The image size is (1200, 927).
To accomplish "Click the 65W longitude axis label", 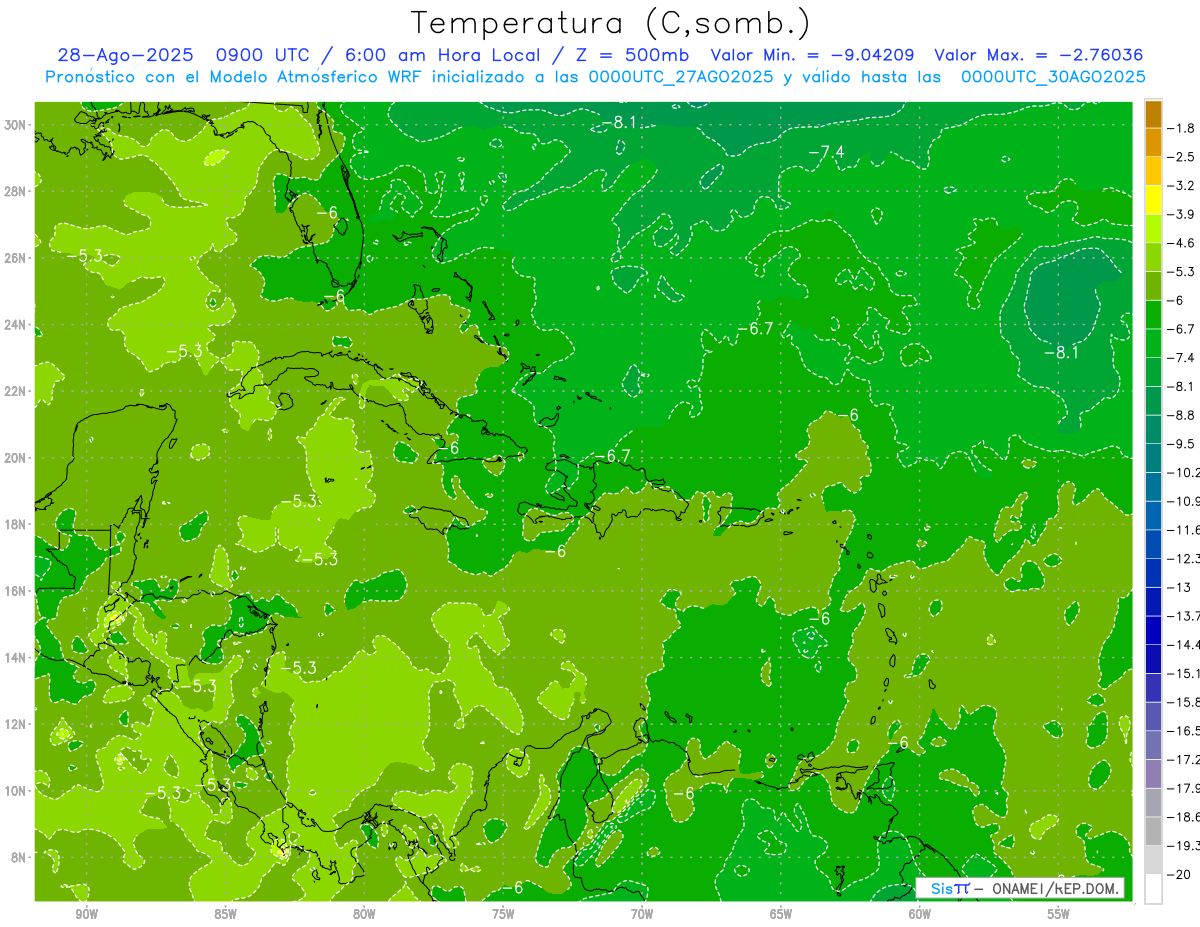I will pos(781,914).
